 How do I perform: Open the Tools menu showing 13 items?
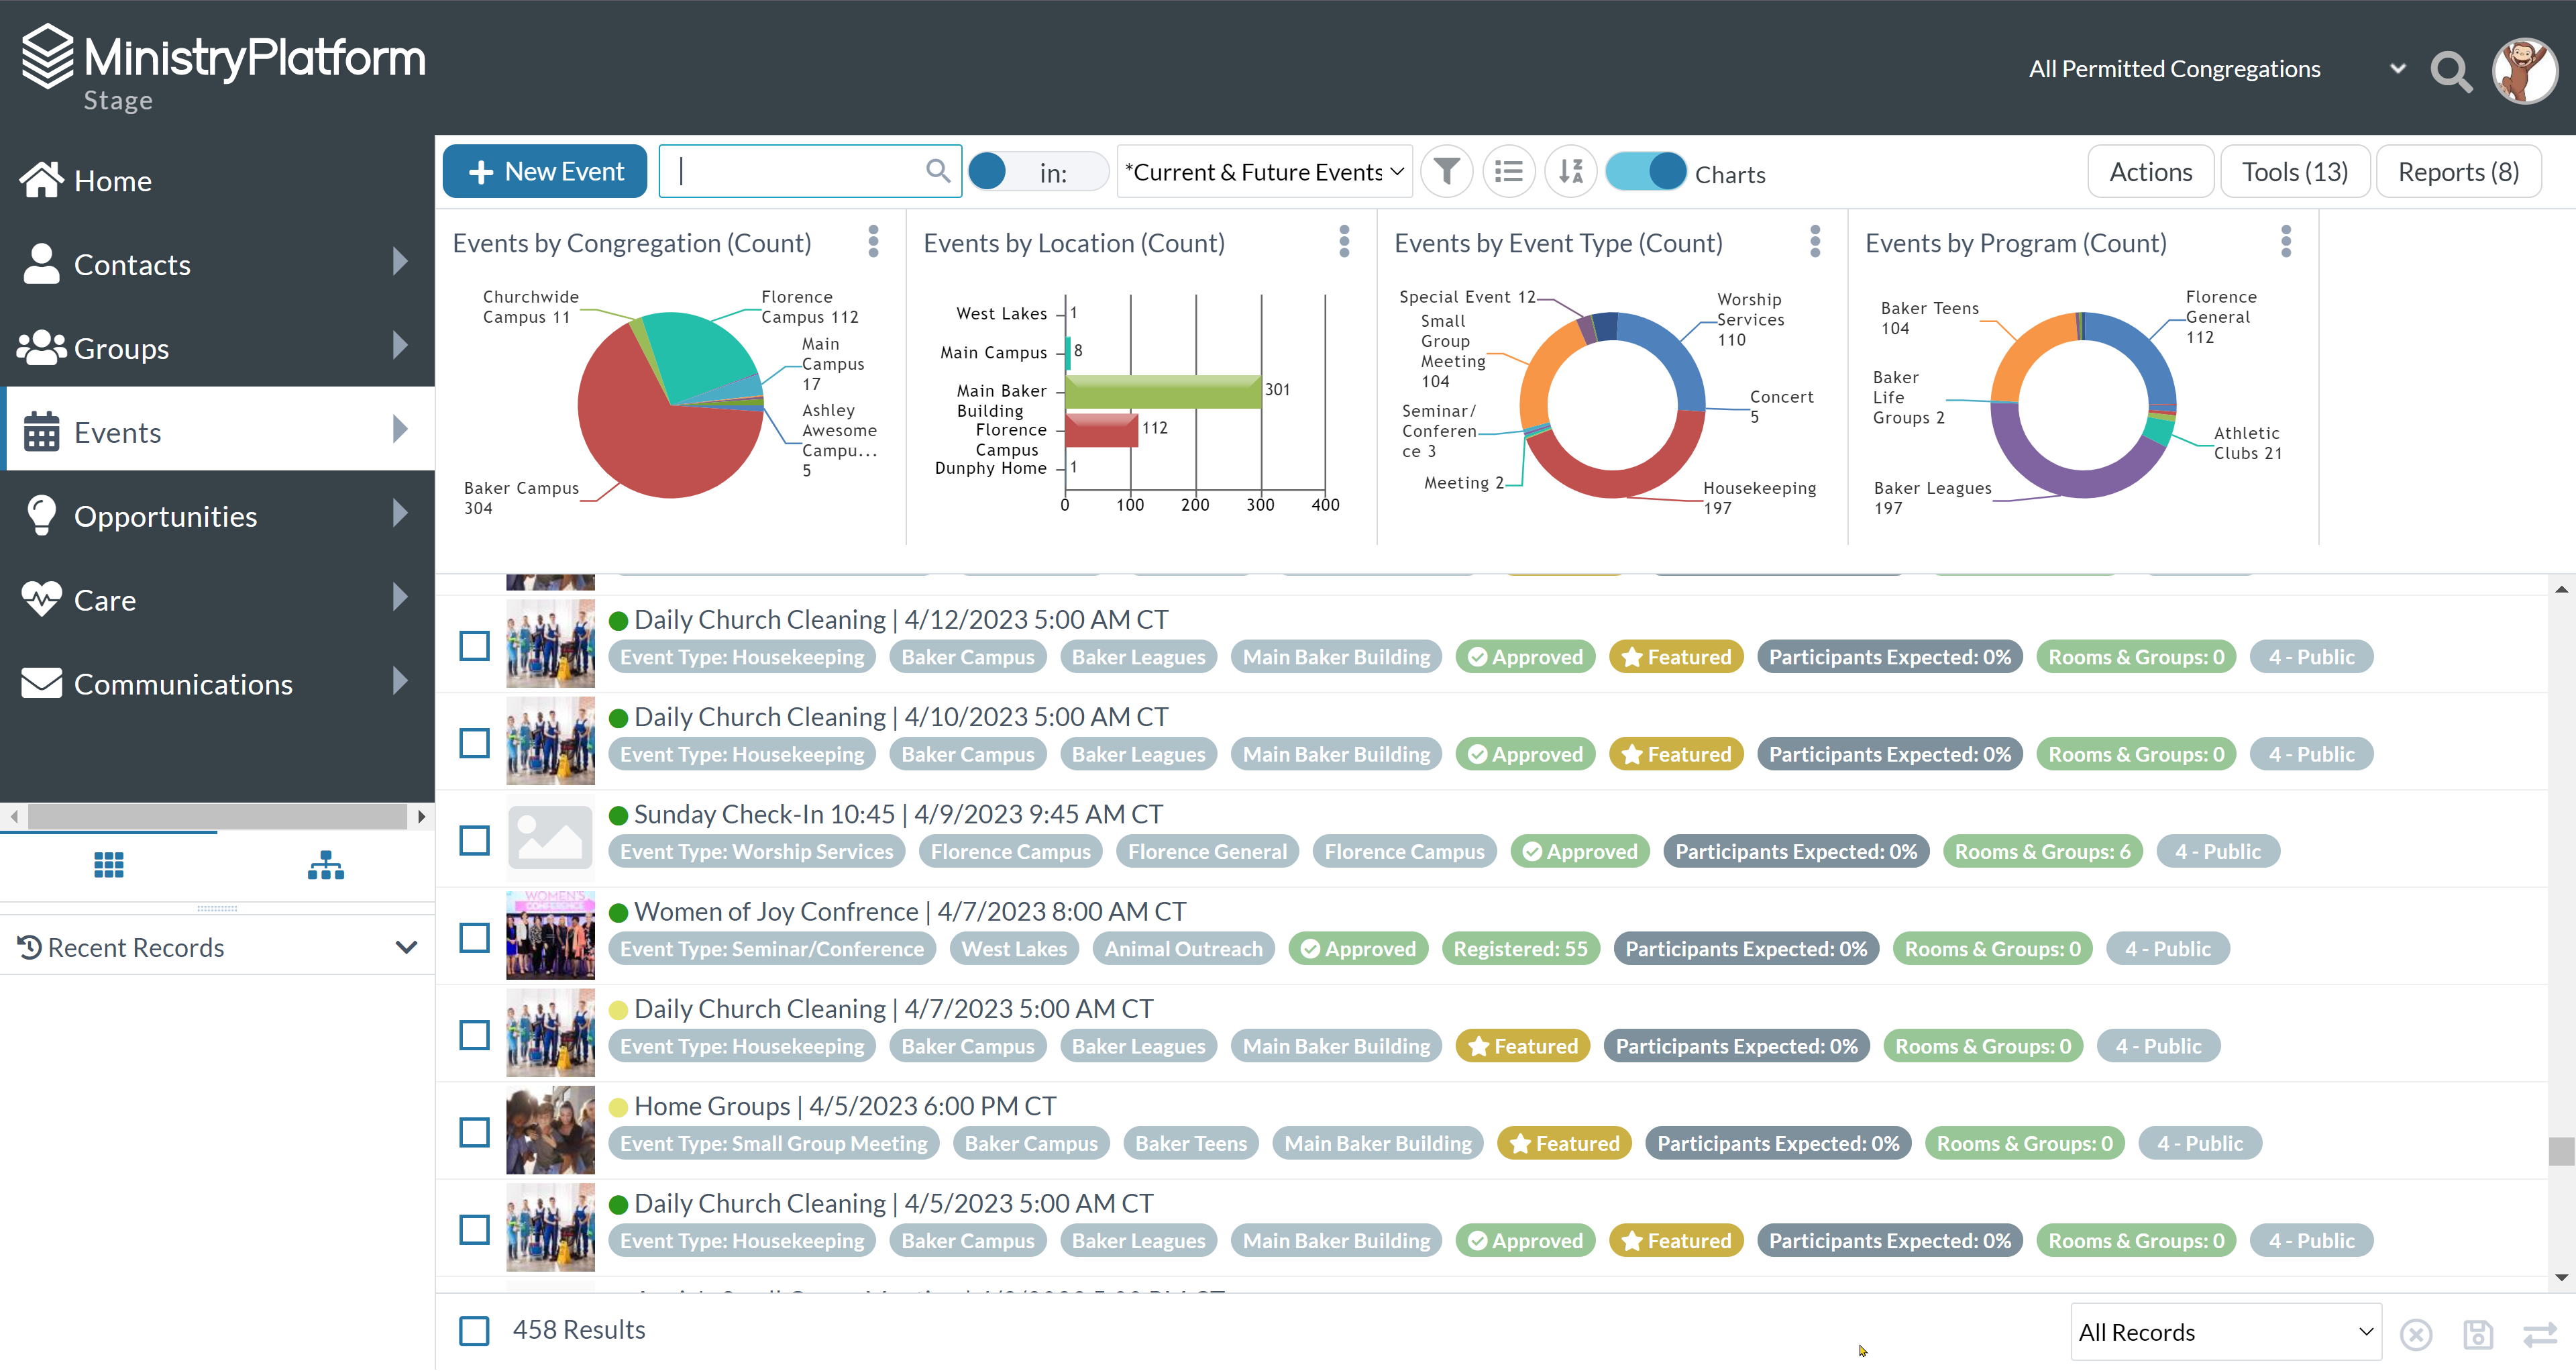click(x=2295, y=170)
